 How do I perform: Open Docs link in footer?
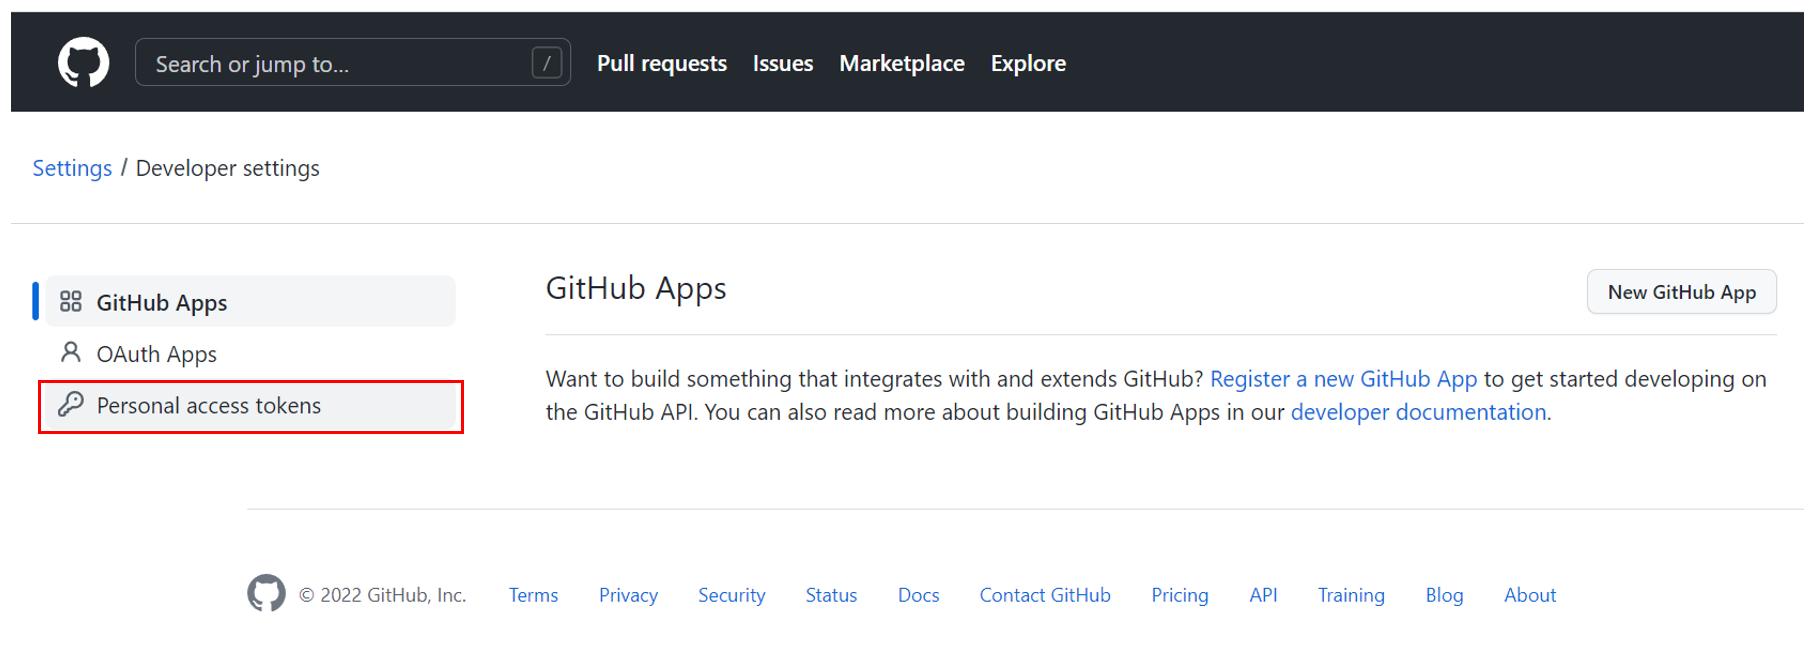coord(918,595)
